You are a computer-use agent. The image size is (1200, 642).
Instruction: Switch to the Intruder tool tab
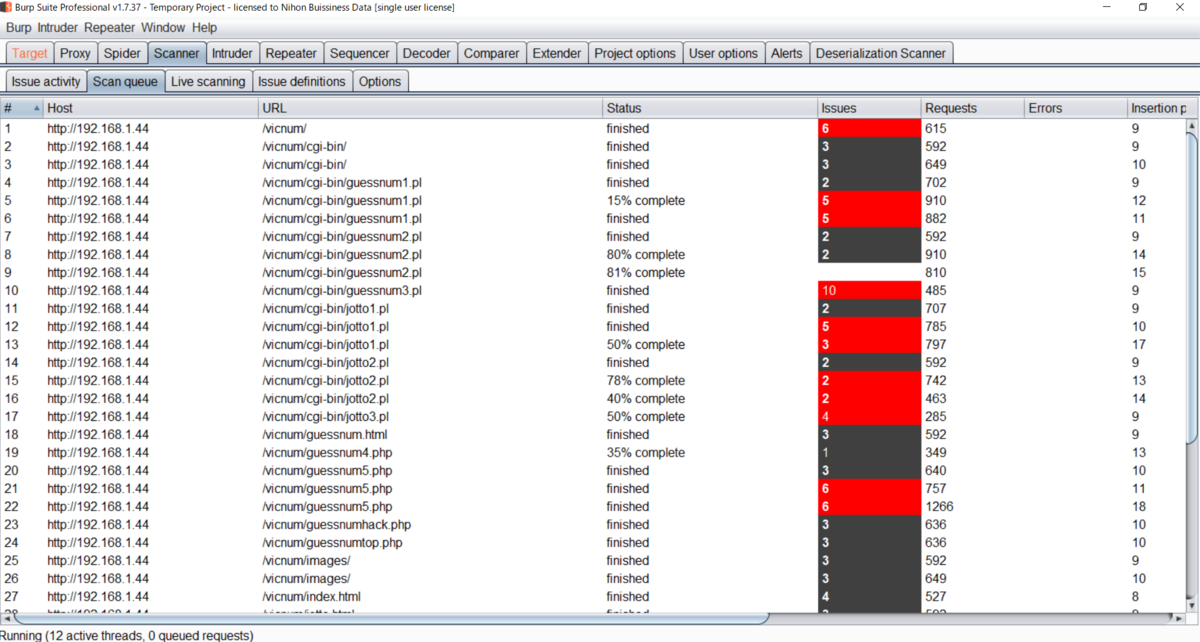tap(232, 53)
